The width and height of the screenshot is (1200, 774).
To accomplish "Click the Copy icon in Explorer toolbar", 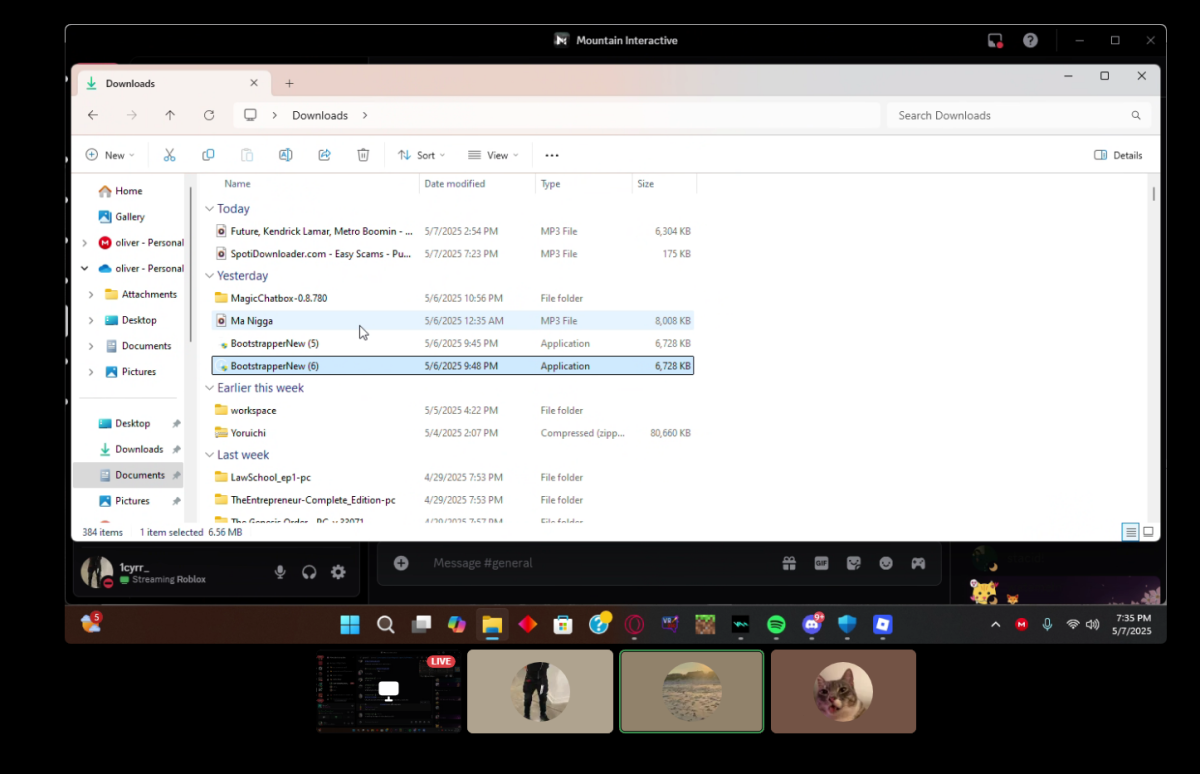I will pos(208,155).
